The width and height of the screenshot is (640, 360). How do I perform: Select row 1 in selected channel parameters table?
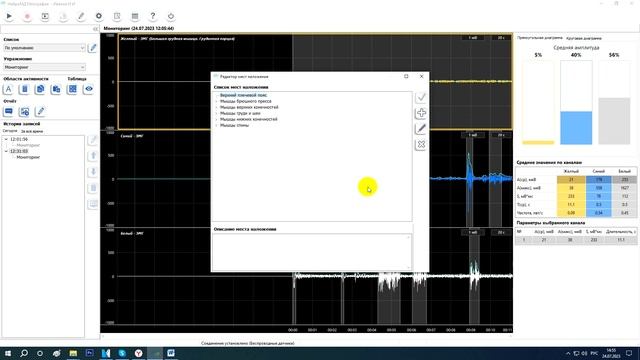point(576,240)
